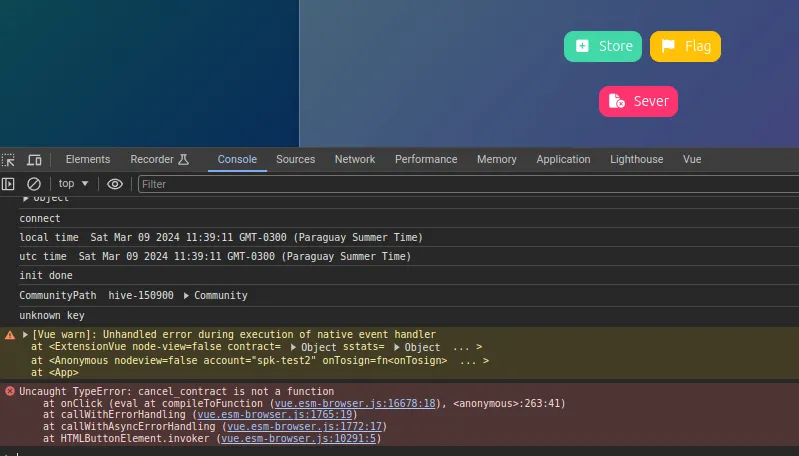The image size is (799, 456).
Task: Open link vue.esm-browser.js:1772:17
Action: tap(304, 426)
